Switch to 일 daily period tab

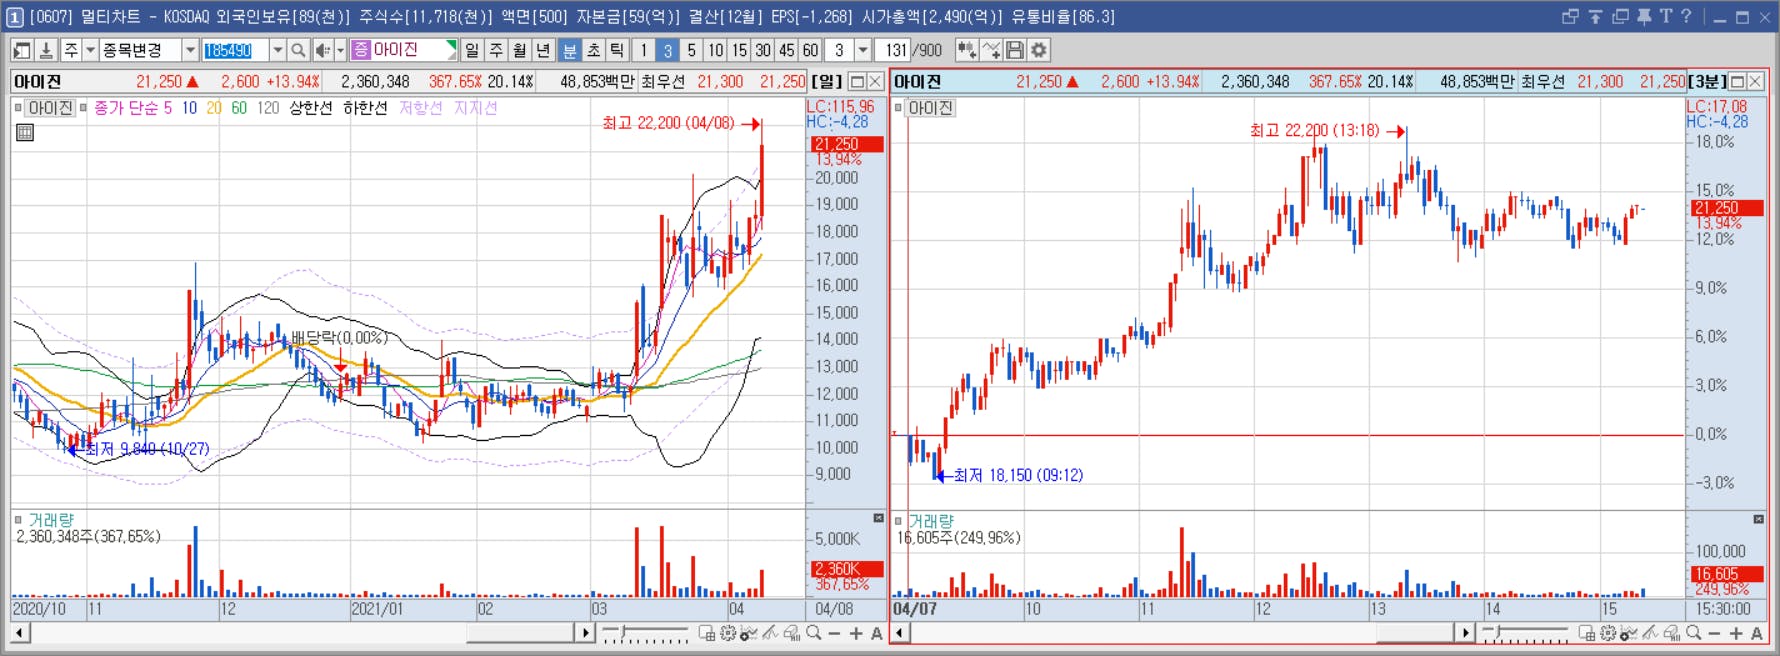pos(472,50)
